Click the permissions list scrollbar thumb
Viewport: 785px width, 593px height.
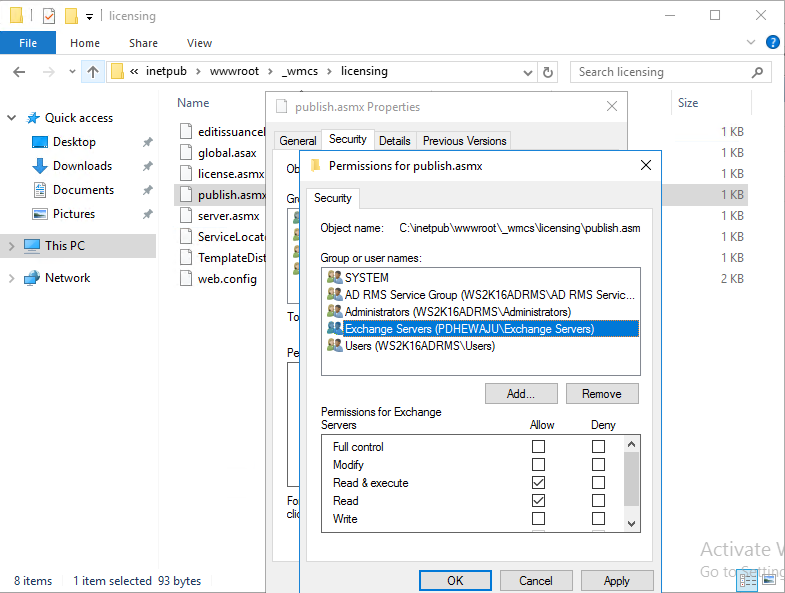631,479
